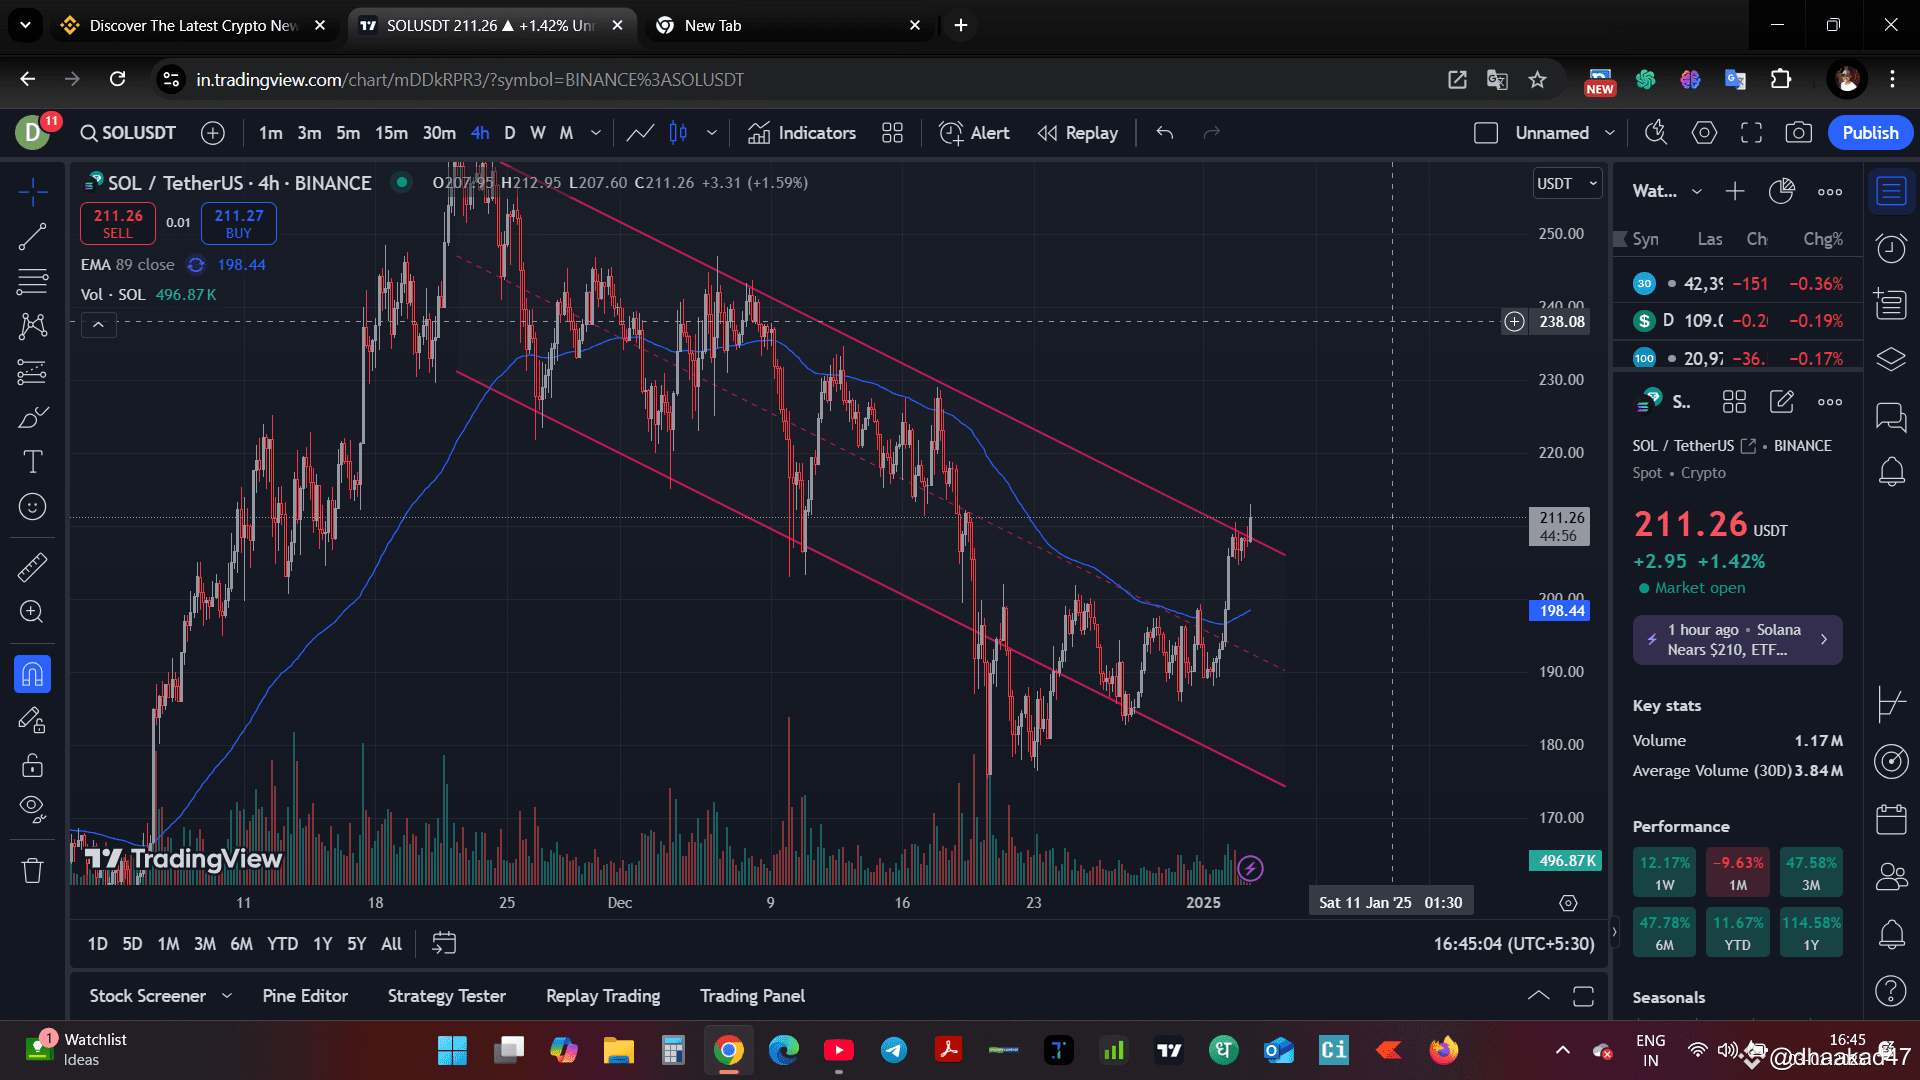The height and width of the screenshot is (1080, 1920).
Task: Select the ruler measure tool
Action: [32, 567]
